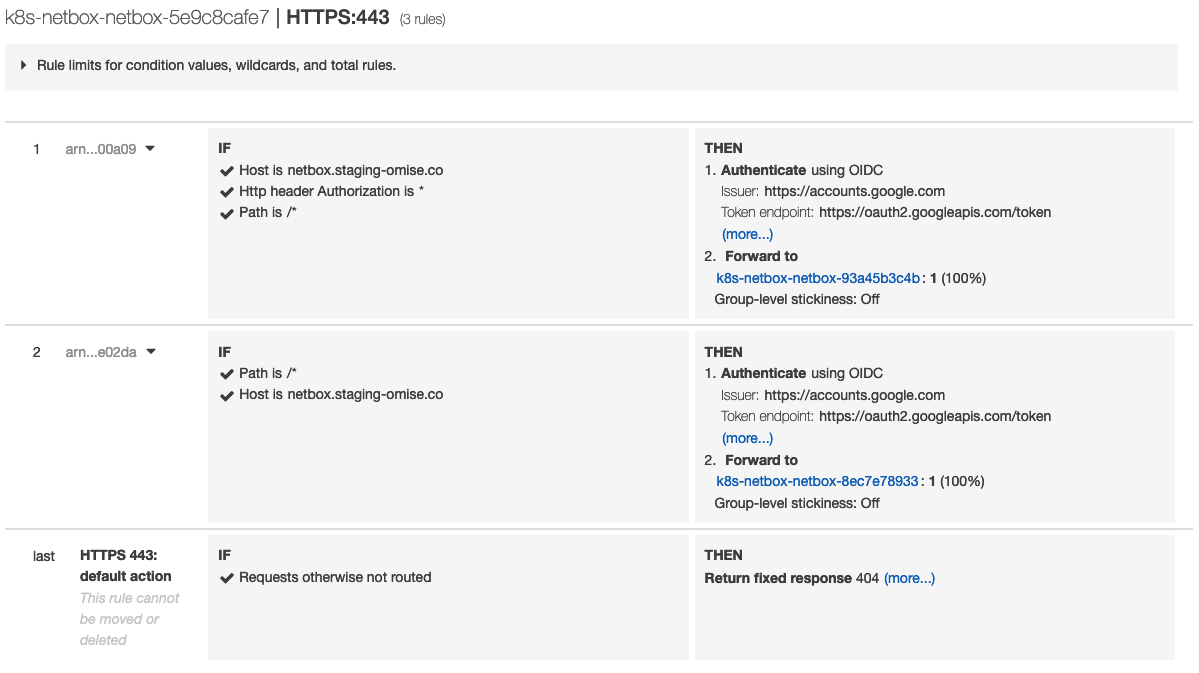Show more OIDC details in rule 2
The width and height of the screenshot is (1199, 673).
pyautogui.click(x=747, y=438)
